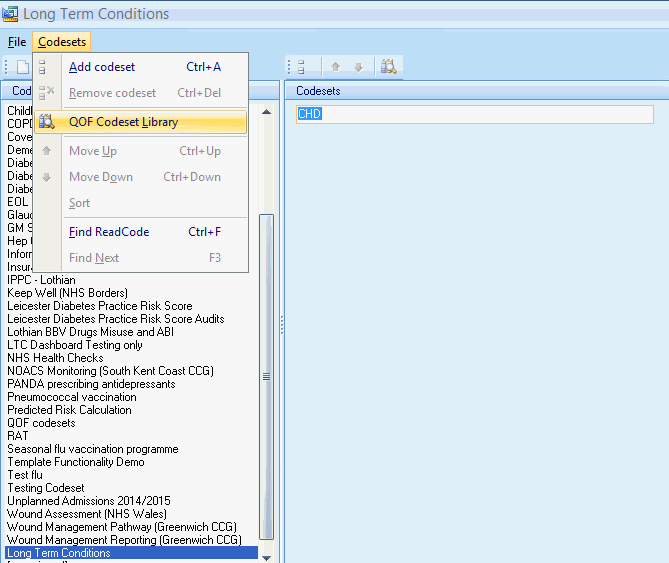Click the list scrollbar up arrow
Image resolution: width=669 pixels, height=563 pixels.
click(266, 111)
